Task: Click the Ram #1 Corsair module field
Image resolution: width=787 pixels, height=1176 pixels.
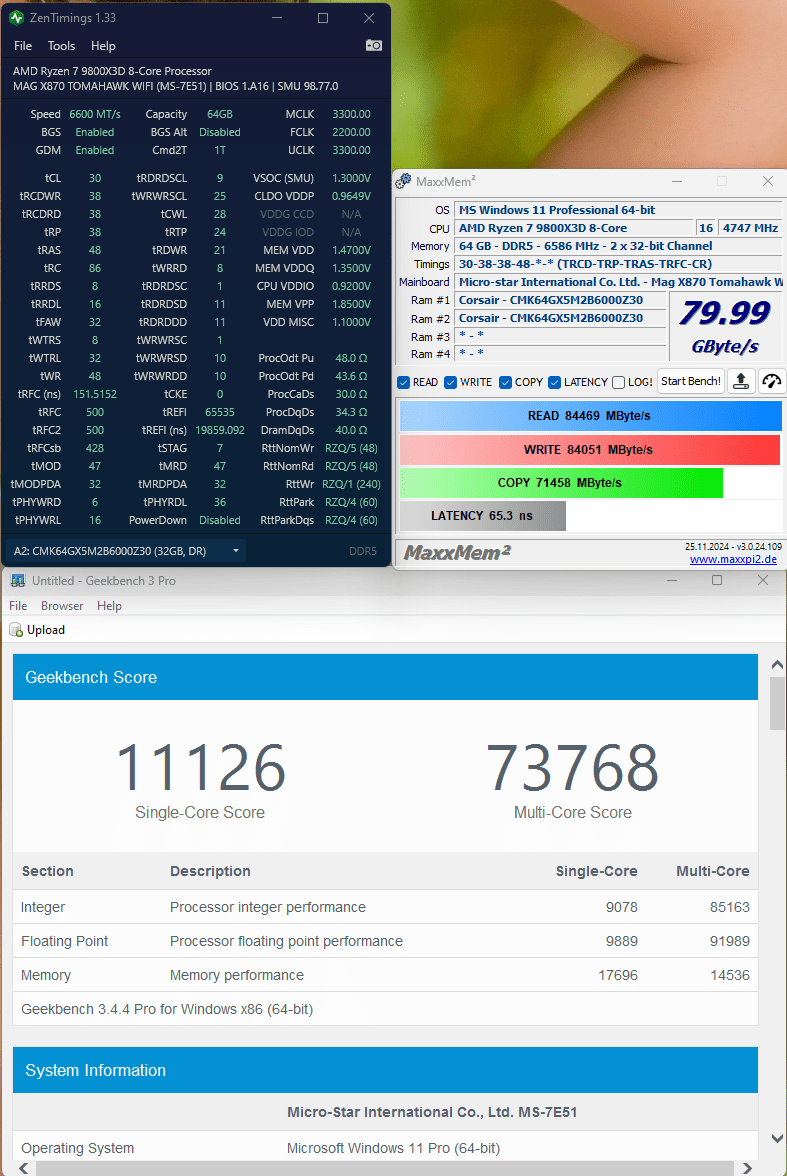Action: point(560,300)
